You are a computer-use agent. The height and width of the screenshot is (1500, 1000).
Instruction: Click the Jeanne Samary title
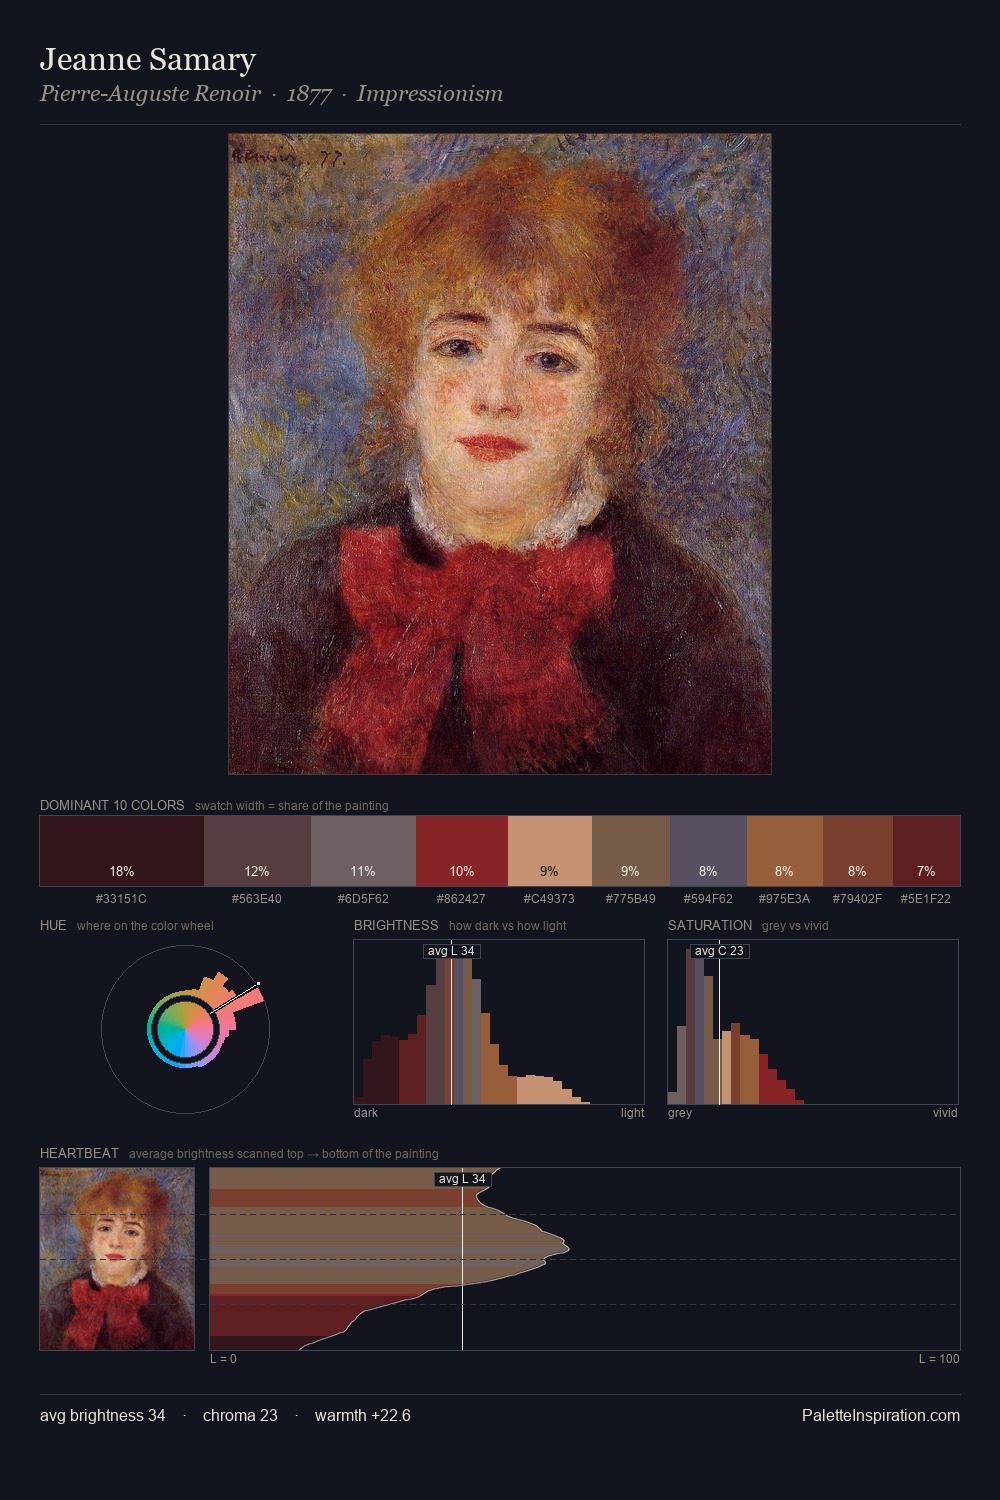coord(148,60)
